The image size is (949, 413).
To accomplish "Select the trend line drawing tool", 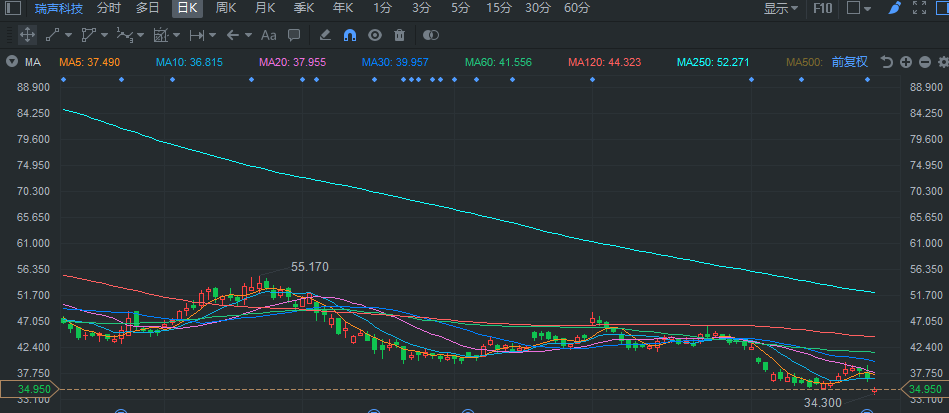I will click(52, 35).
